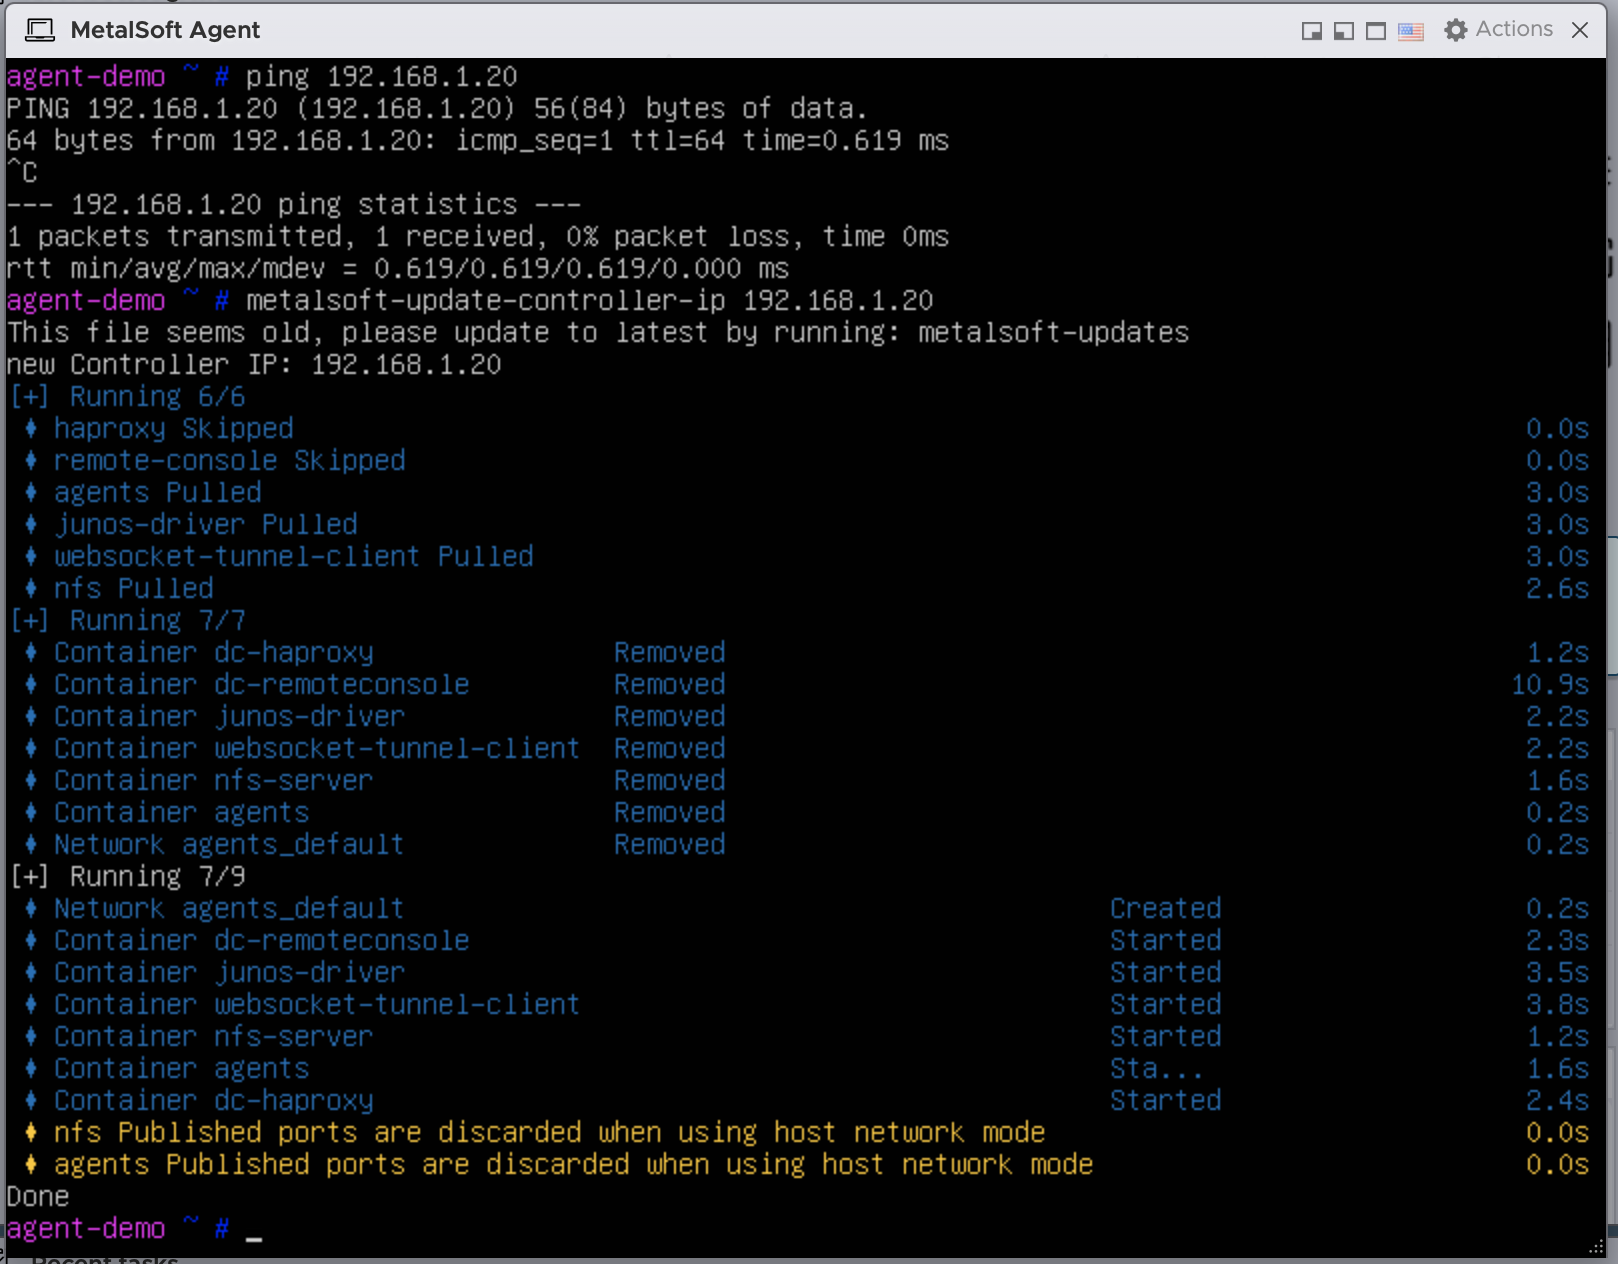Open the Actions dropdown menu

coord(1513,30)
